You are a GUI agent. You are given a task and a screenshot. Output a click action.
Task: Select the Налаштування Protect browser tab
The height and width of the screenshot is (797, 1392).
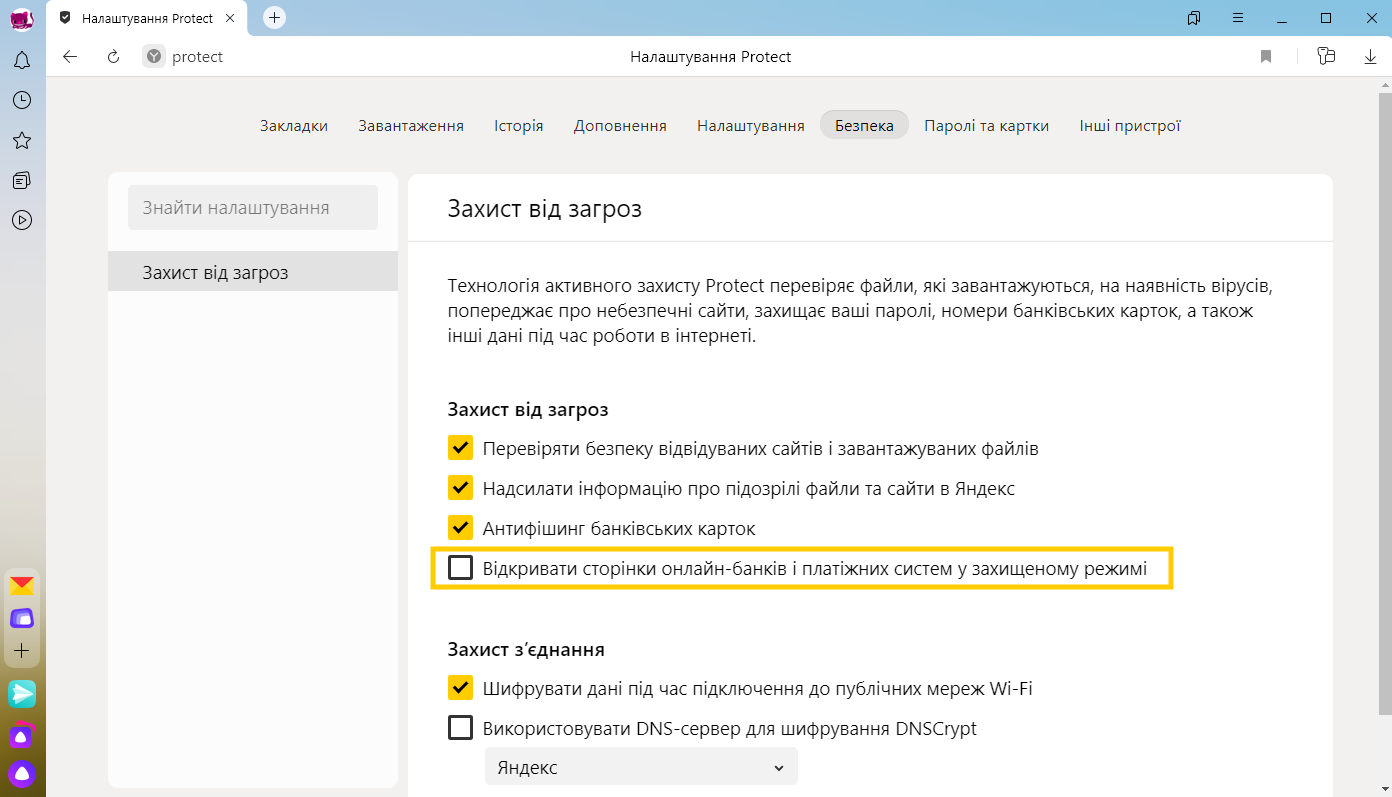[x=147, y=18]
